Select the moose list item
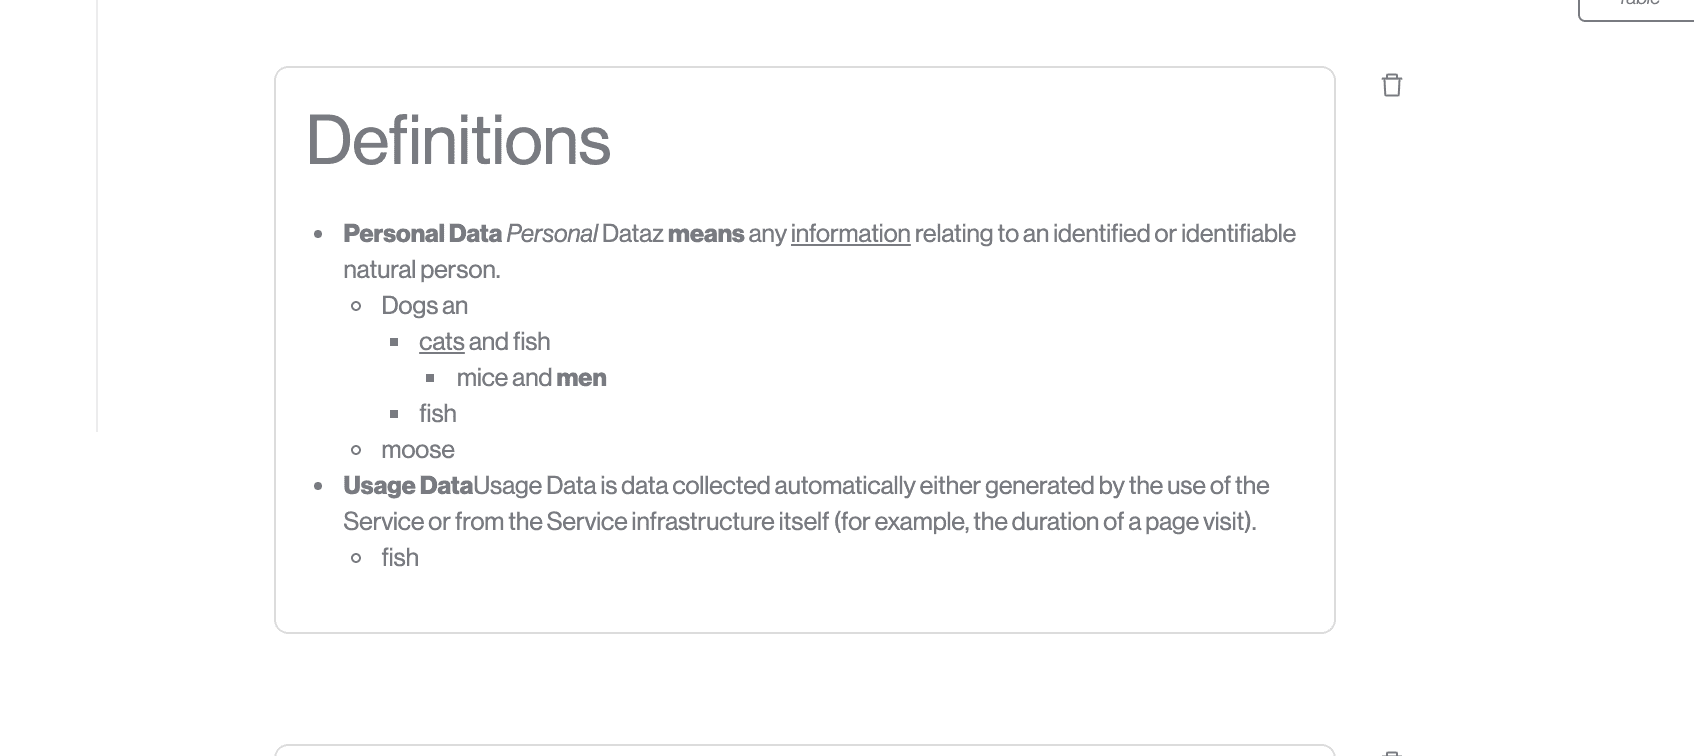The image size is (1694, 756). 417,449
